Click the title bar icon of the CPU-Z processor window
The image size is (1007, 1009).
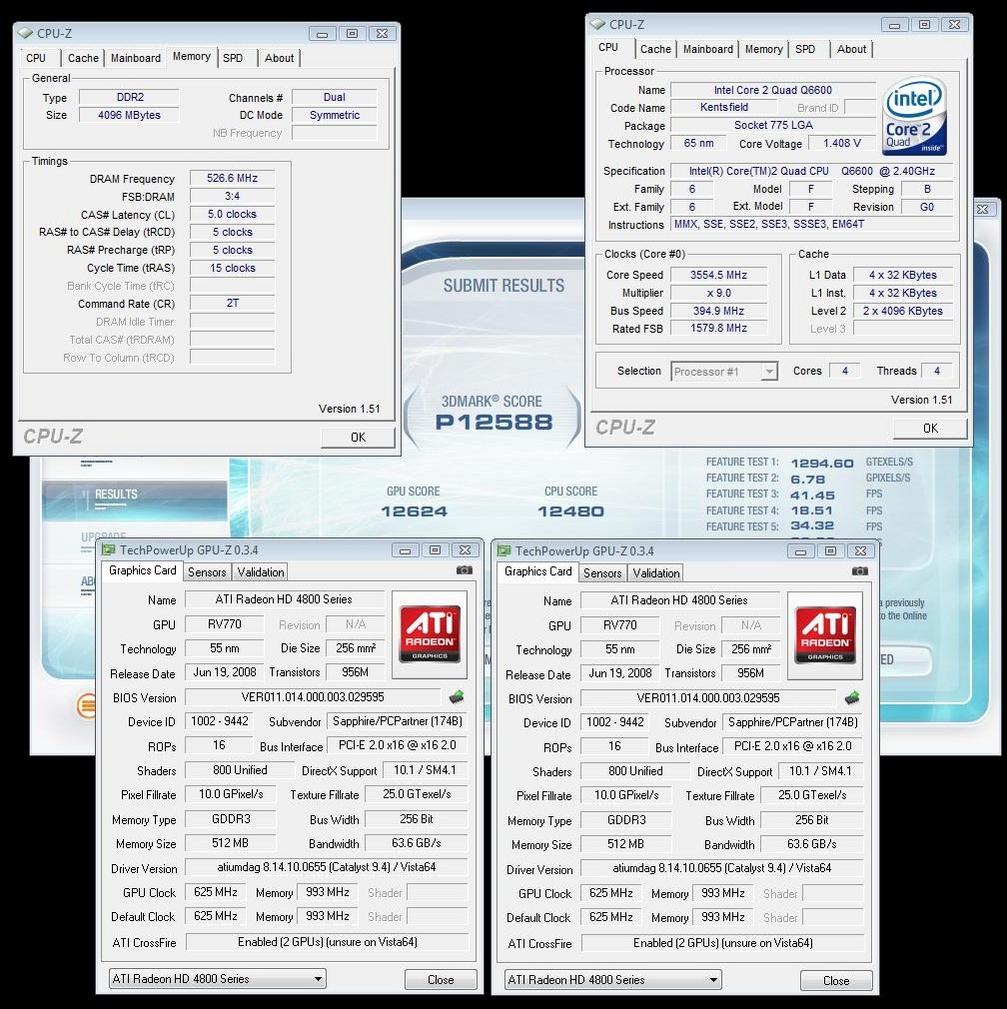coord(598,24)
